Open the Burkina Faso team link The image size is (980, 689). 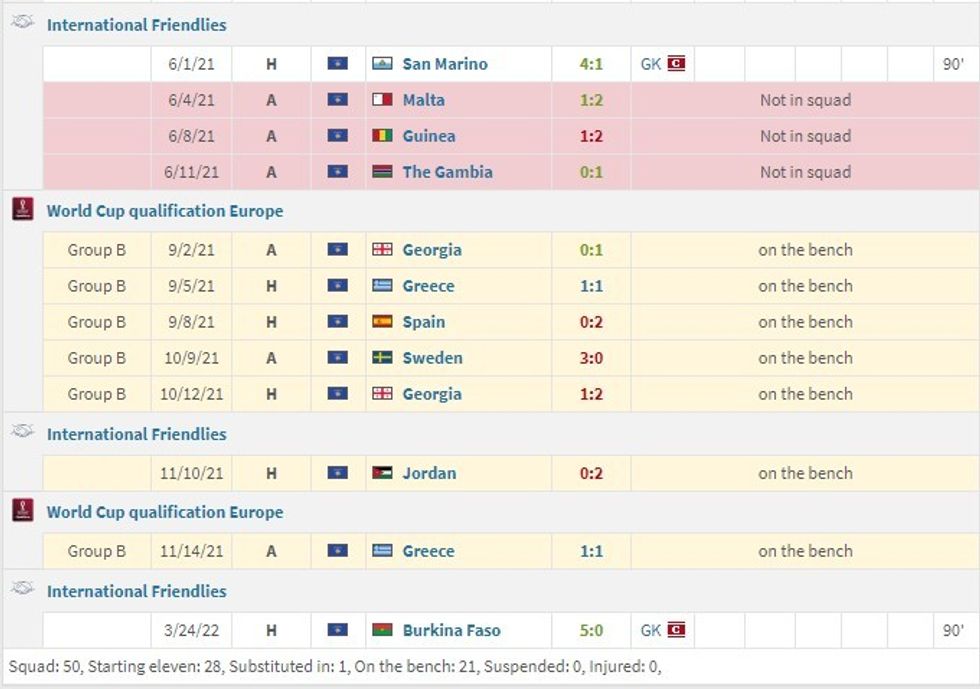click(451, 630)
